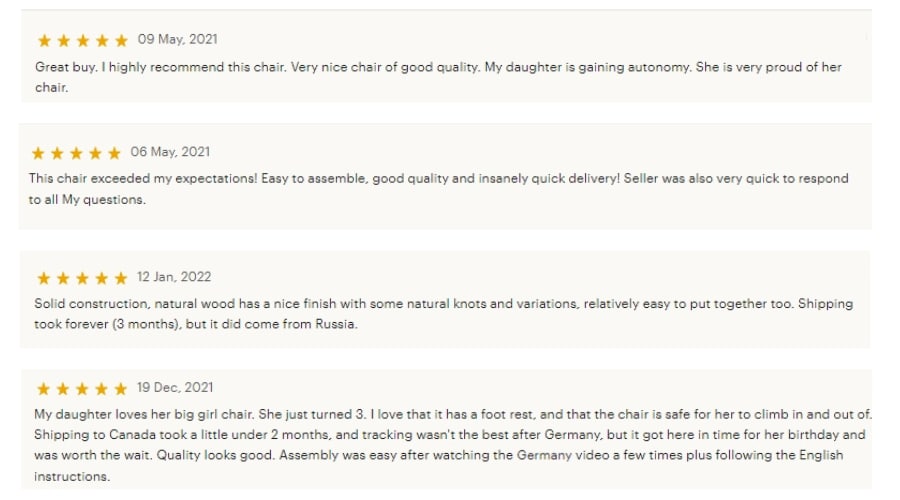Click fifth star of the 09 May, 2021 review

[121, 41]
